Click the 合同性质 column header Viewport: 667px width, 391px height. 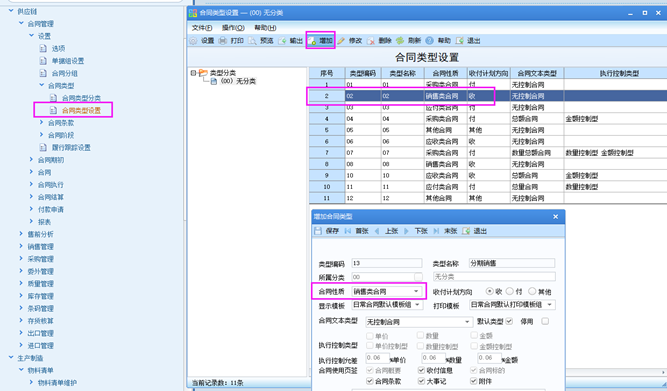[445, 73]
